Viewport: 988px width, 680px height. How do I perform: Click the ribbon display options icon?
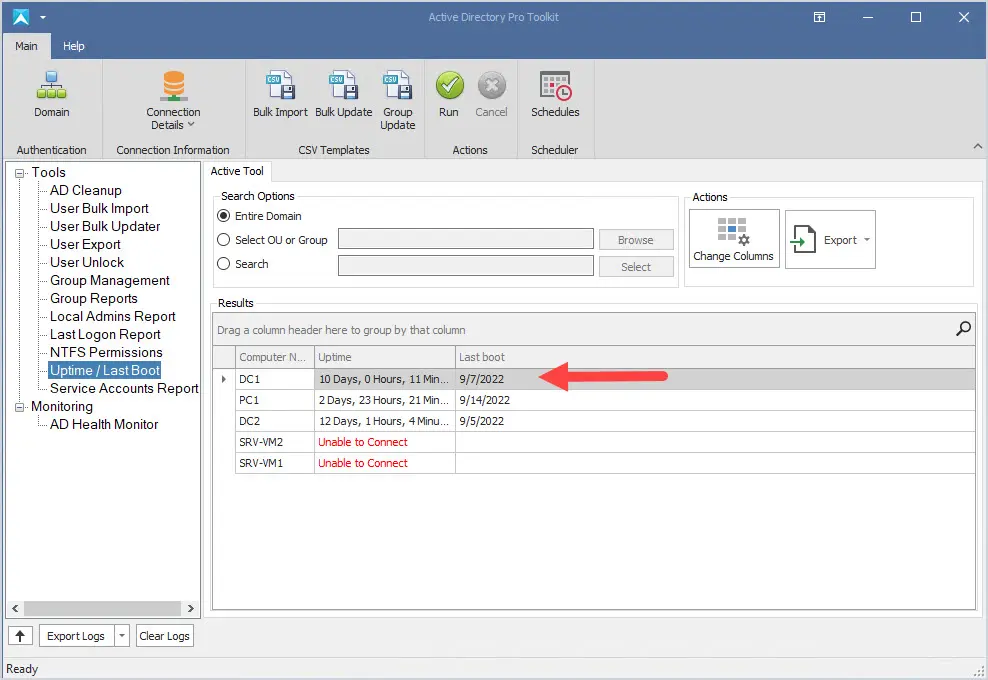click(819, 17)
